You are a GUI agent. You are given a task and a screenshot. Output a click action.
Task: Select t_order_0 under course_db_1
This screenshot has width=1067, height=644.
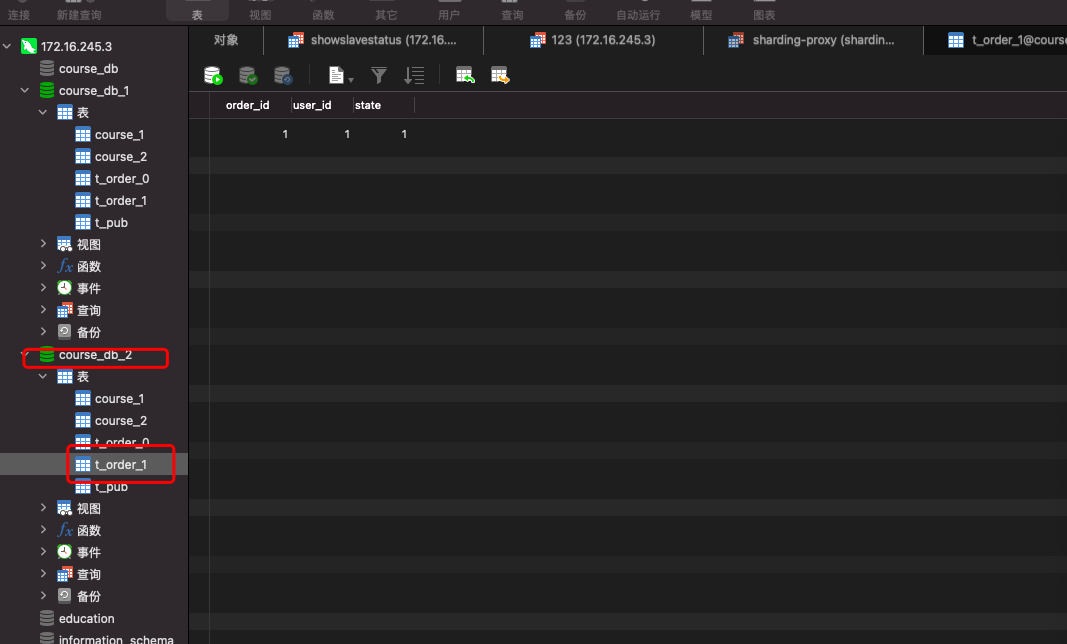coord(122,178)
